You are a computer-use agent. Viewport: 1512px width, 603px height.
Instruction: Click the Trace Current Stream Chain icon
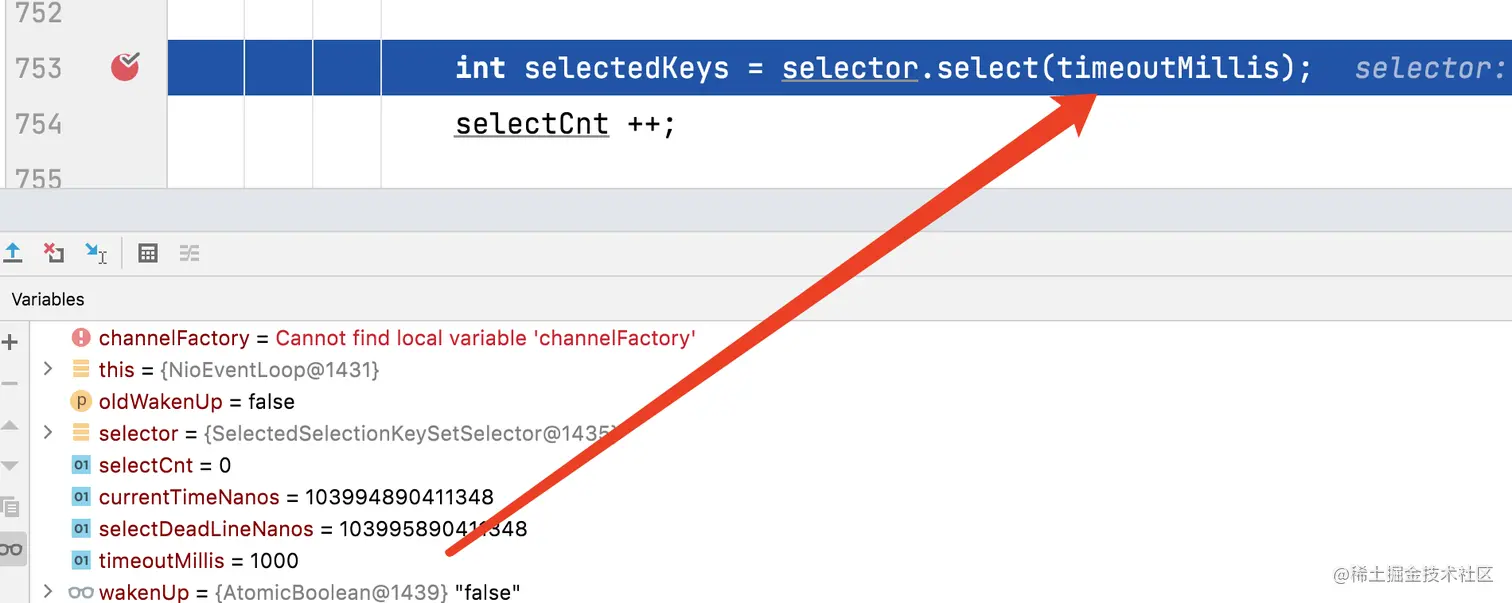[x=189, y=253]
